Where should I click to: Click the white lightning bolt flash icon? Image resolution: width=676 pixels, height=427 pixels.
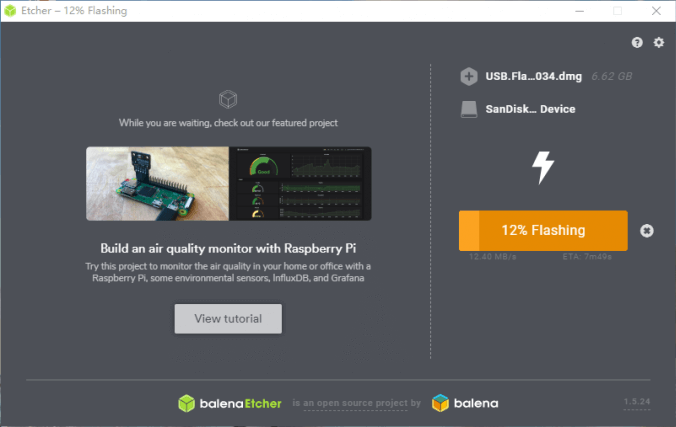543,167
